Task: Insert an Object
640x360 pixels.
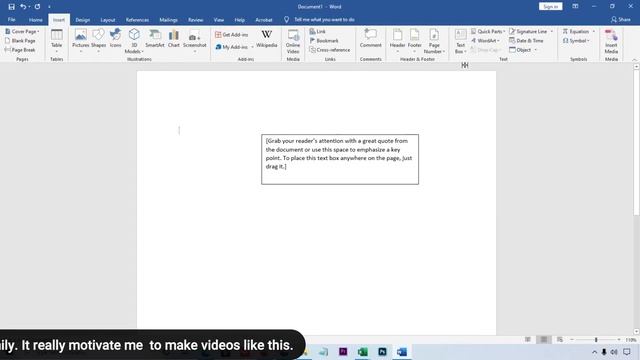Action: pos(520,50)
